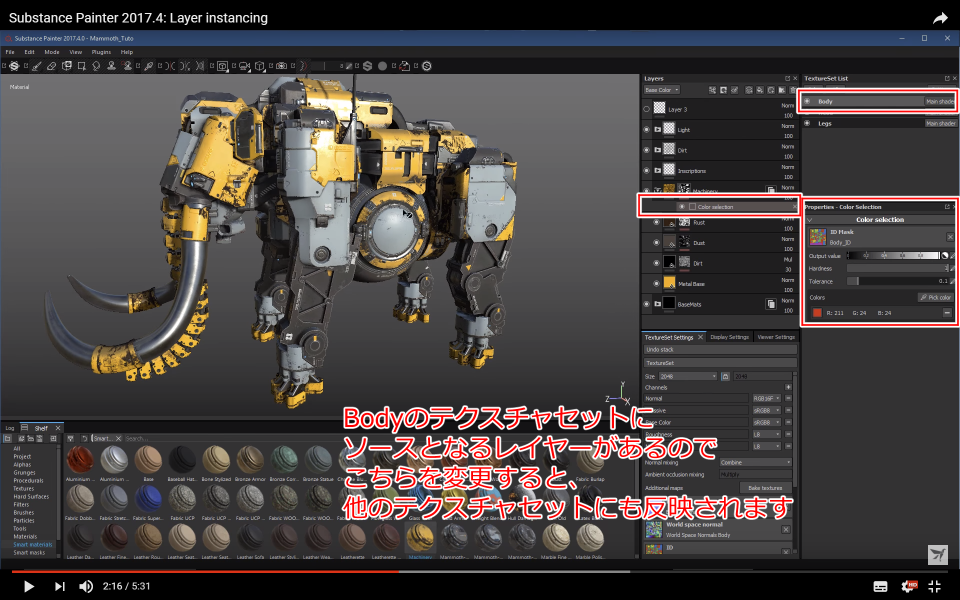The height and width of the screenshot is (600, 960).
Task: Select the Eraser tool in toolbar
Action: coord(51,66)
